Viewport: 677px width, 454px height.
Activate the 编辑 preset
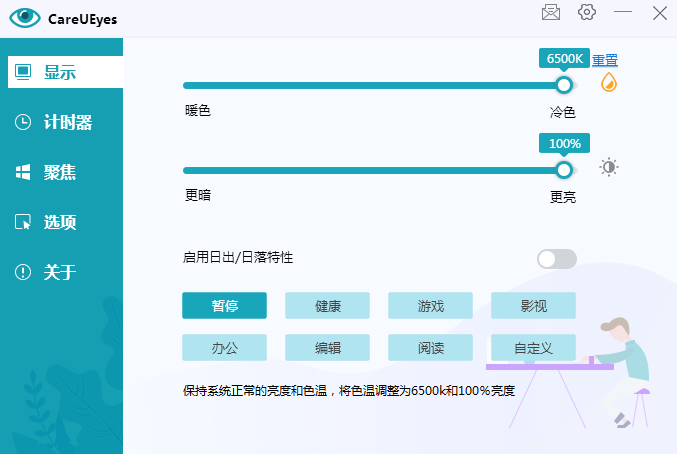tap(327, 347)
